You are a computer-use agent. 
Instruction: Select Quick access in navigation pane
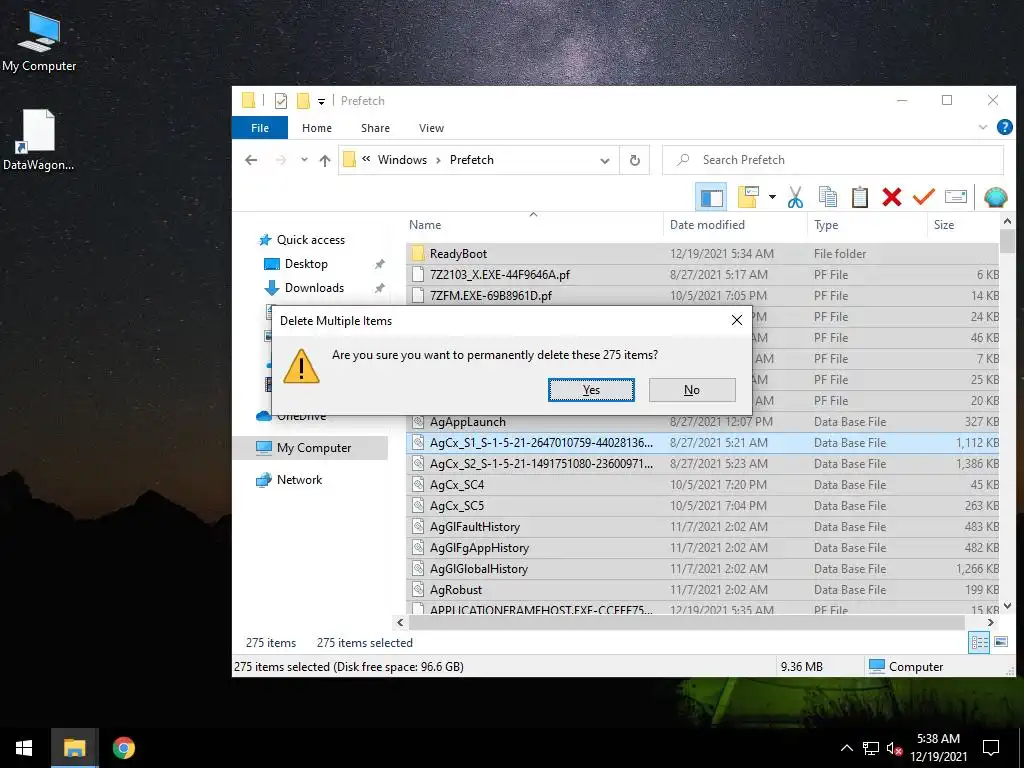pos(311,240)
